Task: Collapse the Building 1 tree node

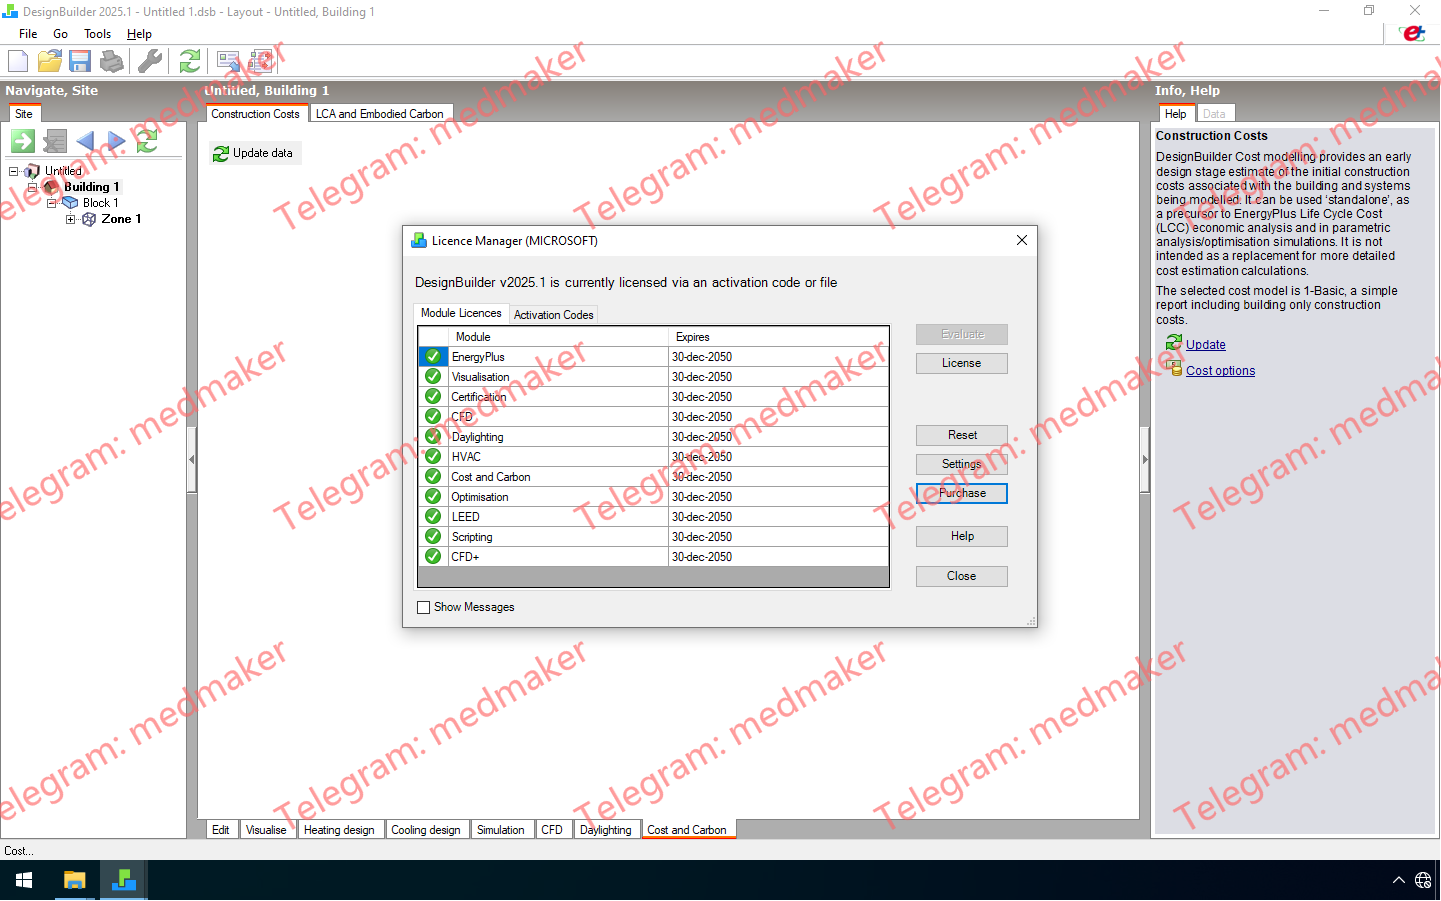Action: (31, 187)
